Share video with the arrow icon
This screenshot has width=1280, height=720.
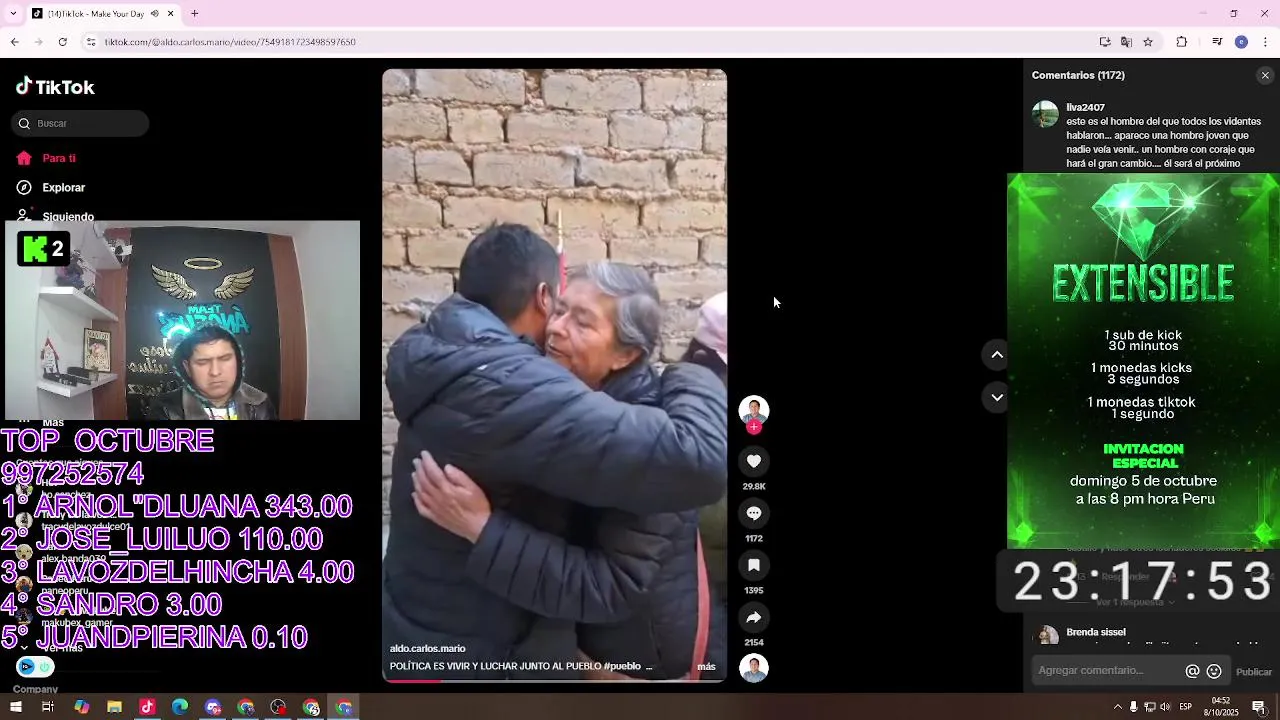coord(754,617)
